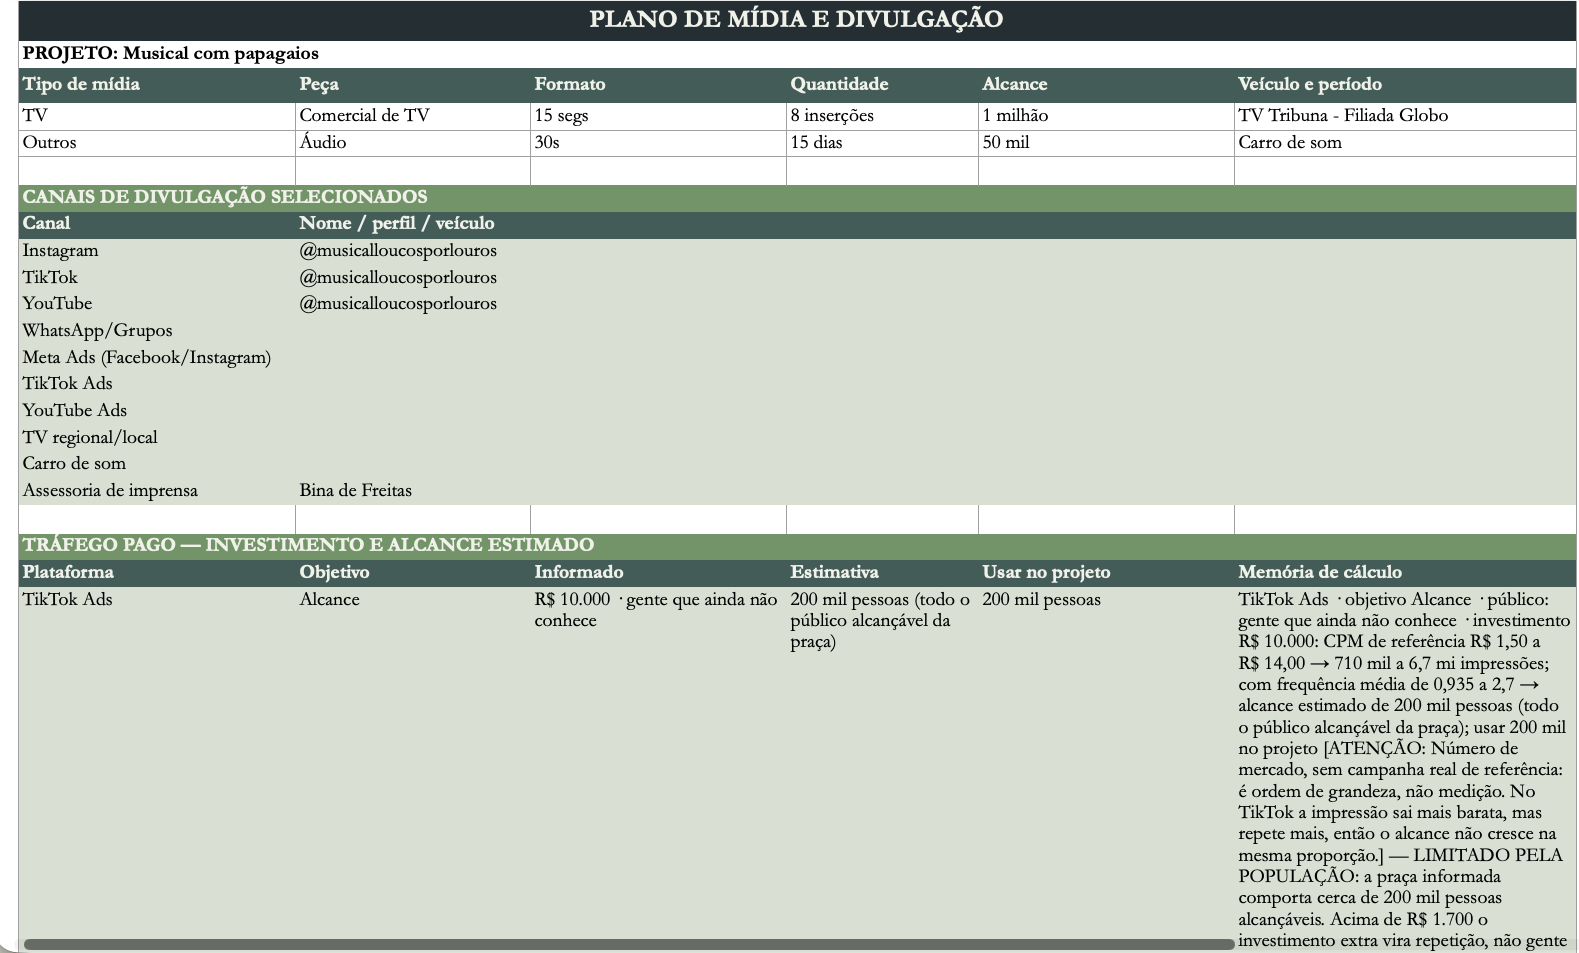Select the '8 inserções' quantity cell
The height and width of the screenshot is (953, 1579).
coord(882,116)
